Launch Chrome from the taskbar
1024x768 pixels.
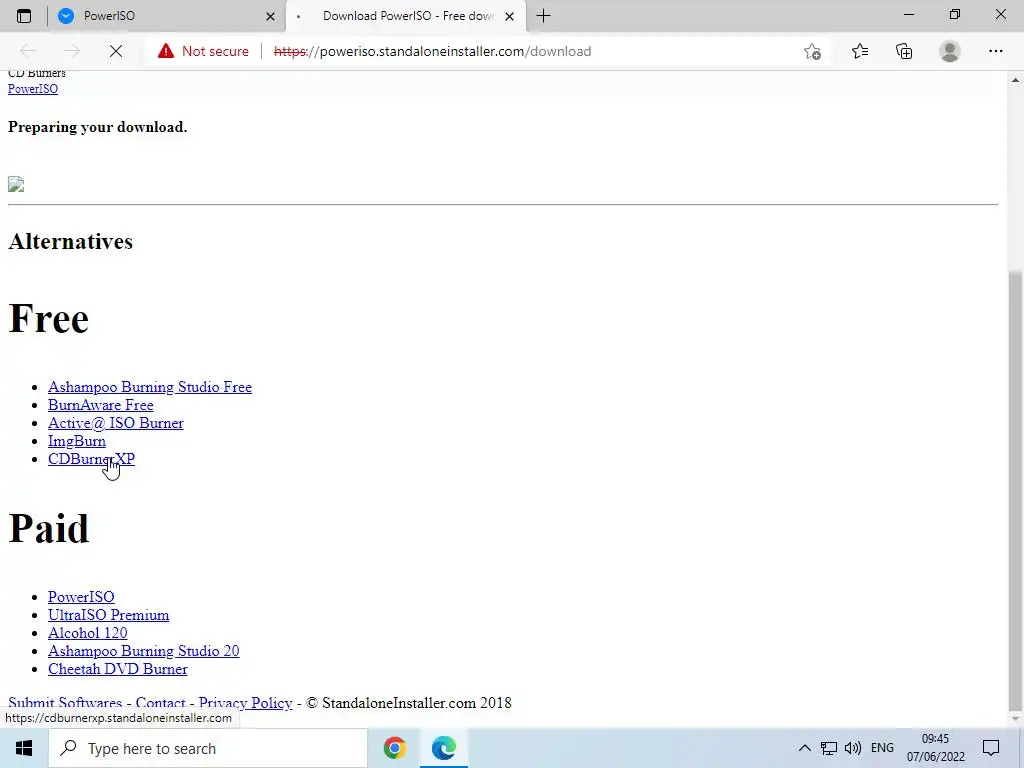click(x=394, y=748)
